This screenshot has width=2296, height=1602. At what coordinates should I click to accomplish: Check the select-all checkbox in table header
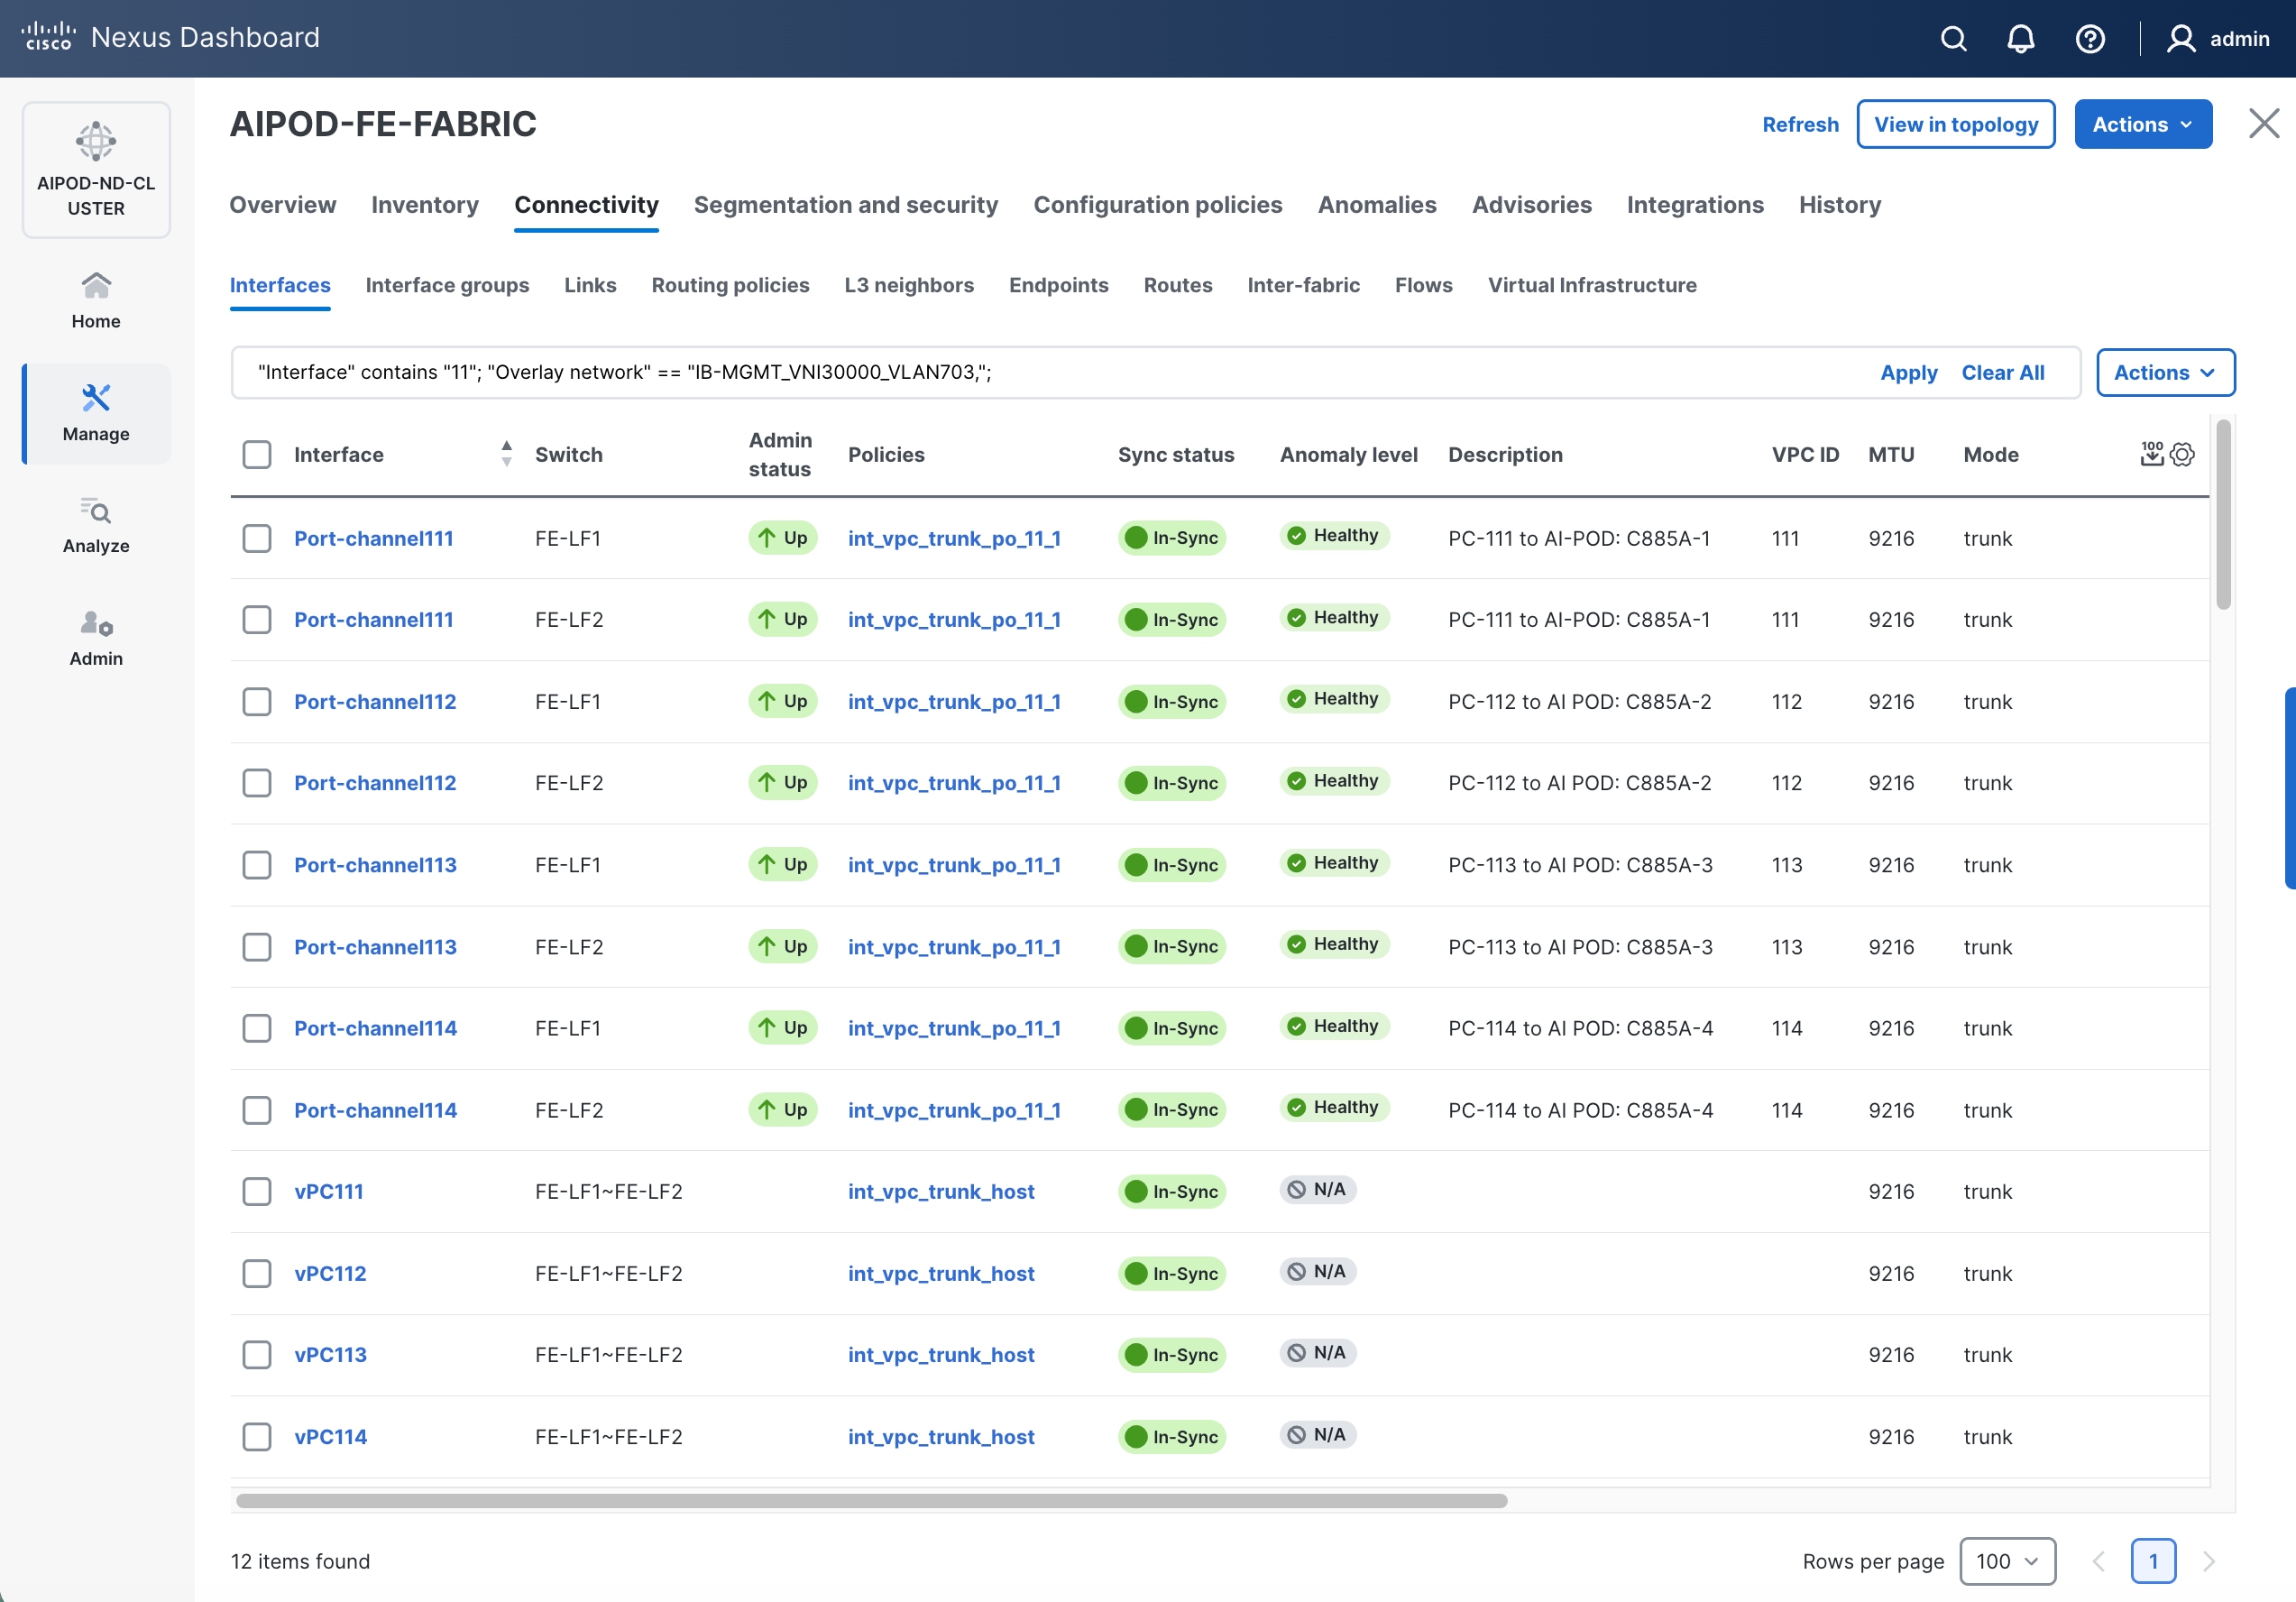[257, 455]
